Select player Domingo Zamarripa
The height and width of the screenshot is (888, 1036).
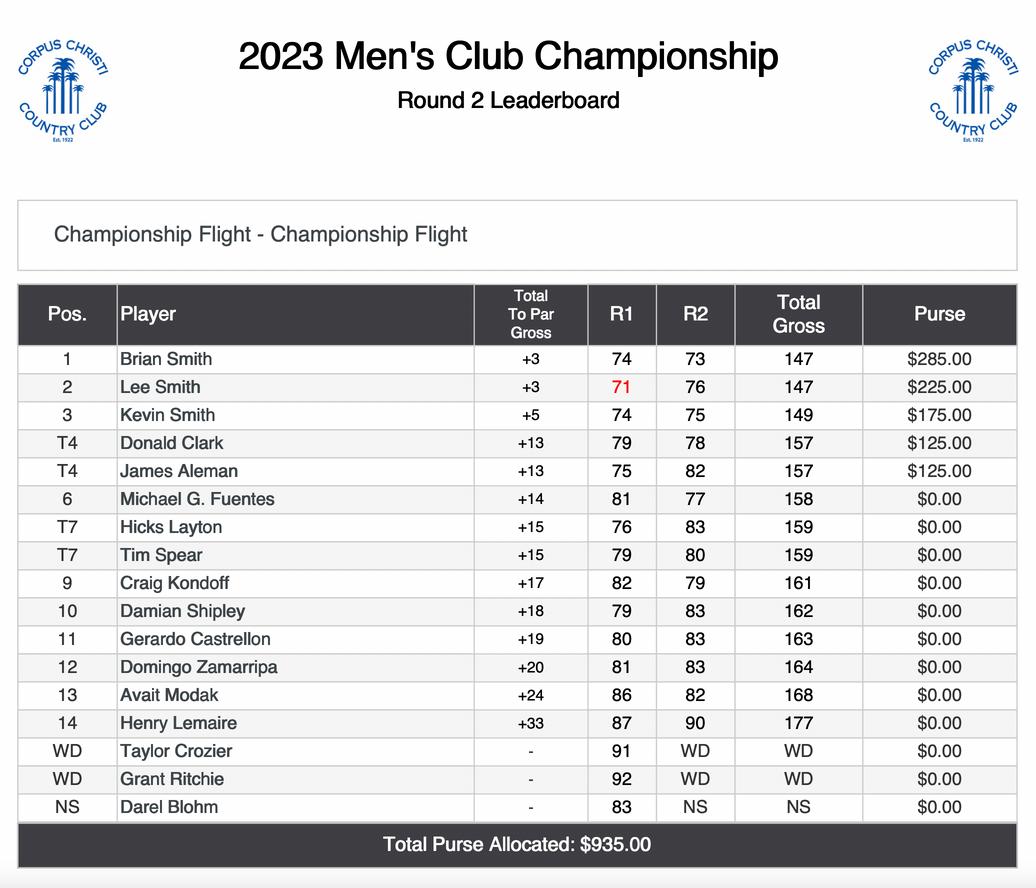pos(198,667)
